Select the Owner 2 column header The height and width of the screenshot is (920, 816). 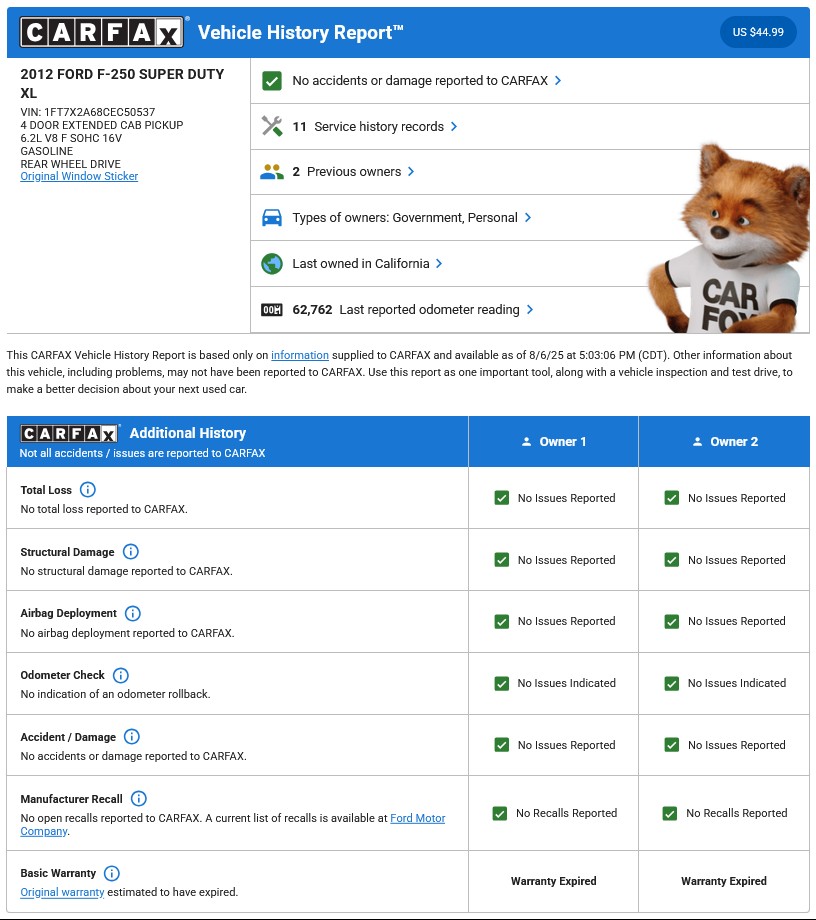pos(724,442)
